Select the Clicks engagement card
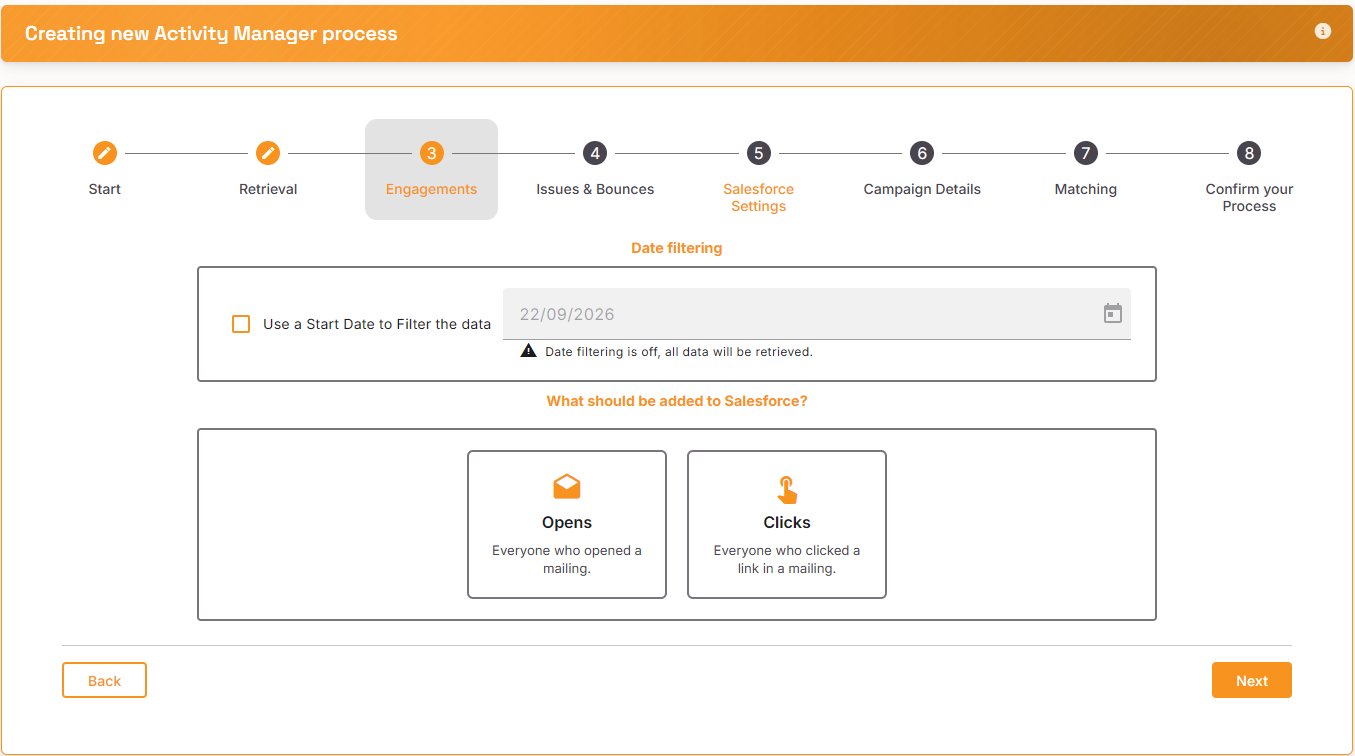Screen dimensions: 1355x756 [x=787, y=524]
